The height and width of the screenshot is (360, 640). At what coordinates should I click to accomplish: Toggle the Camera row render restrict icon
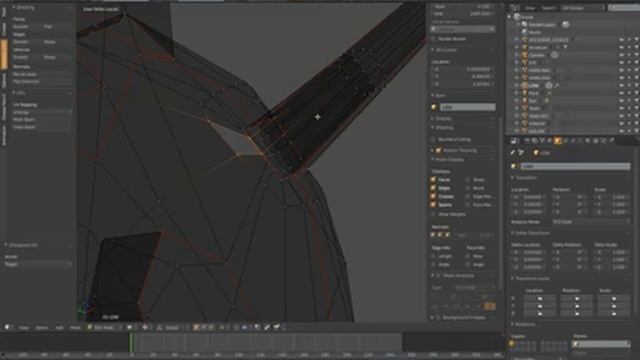(636, 55)
